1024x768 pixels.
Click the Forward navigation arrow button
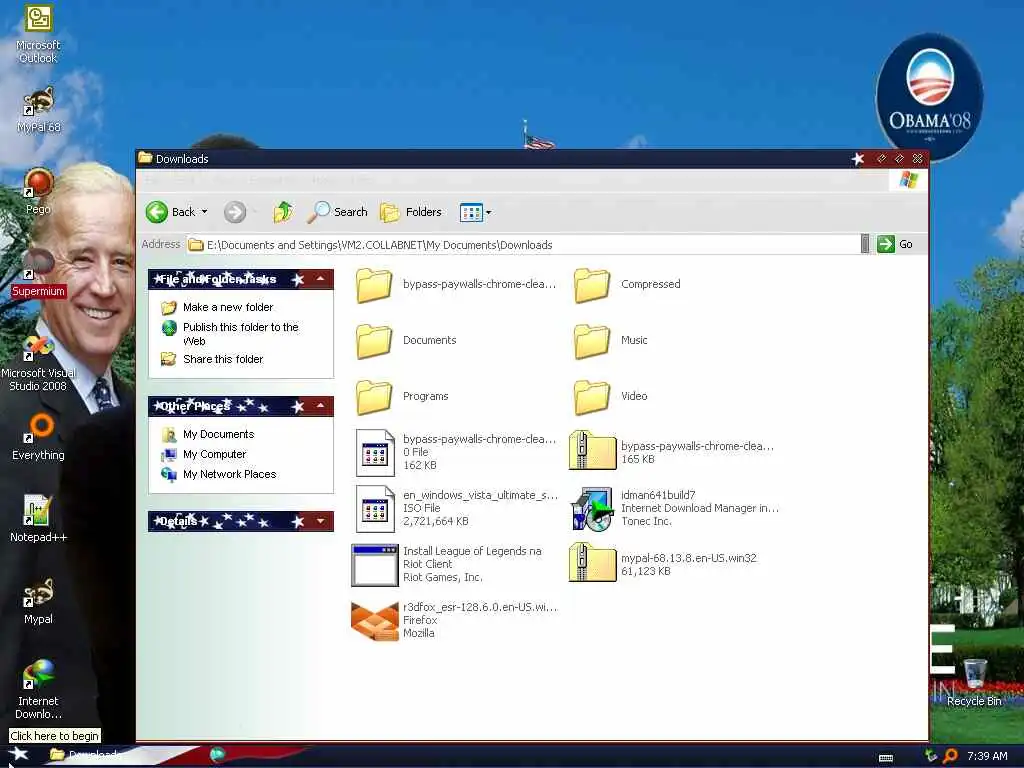click(235, 212)
